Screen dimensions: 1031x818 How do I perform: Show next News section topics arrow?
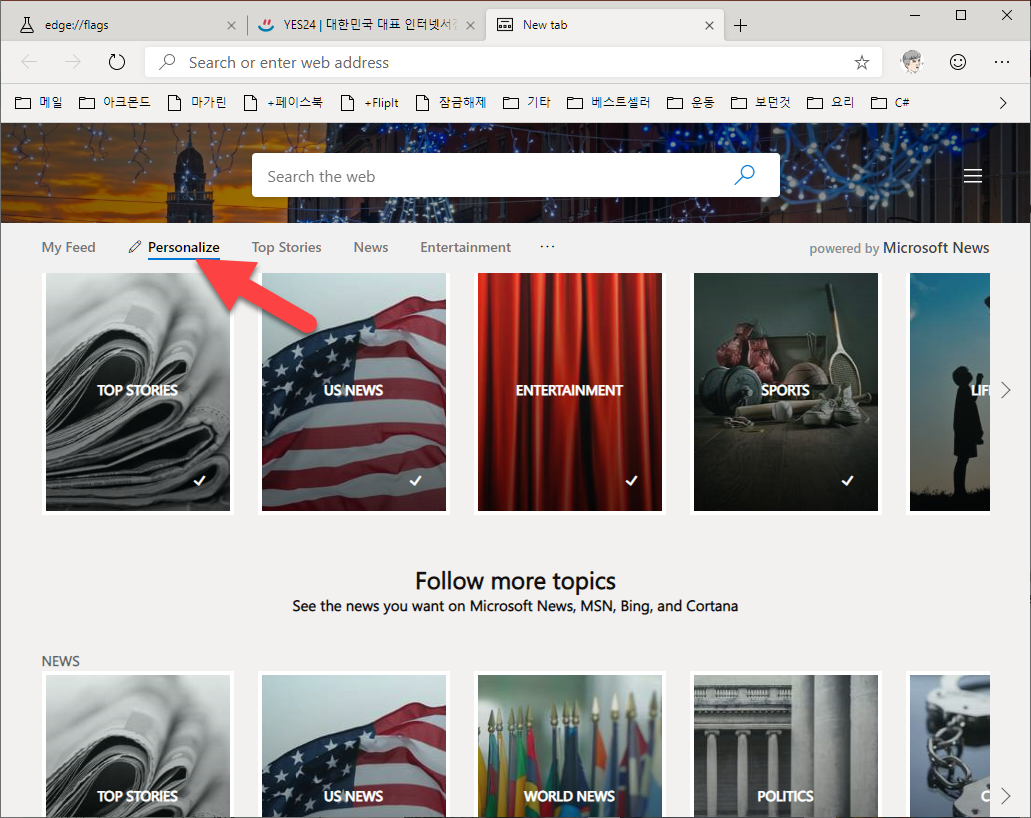1005,796
